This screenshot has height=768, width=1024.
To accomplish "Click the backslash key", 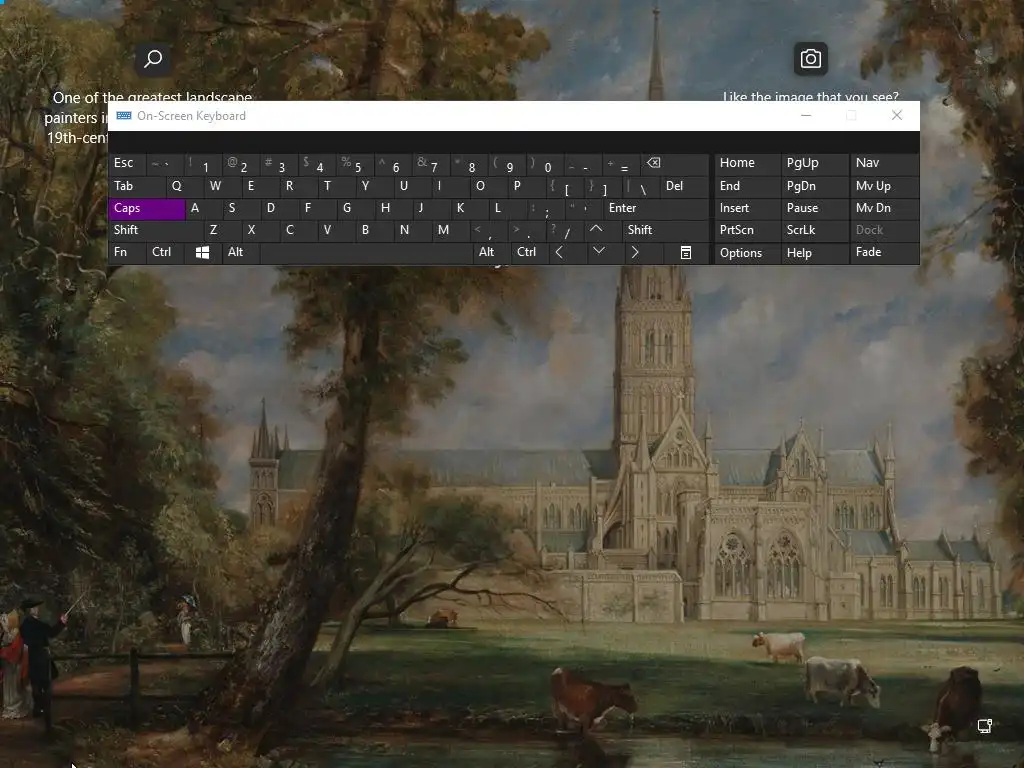I will pyautogui.click(x=640, y=187).
